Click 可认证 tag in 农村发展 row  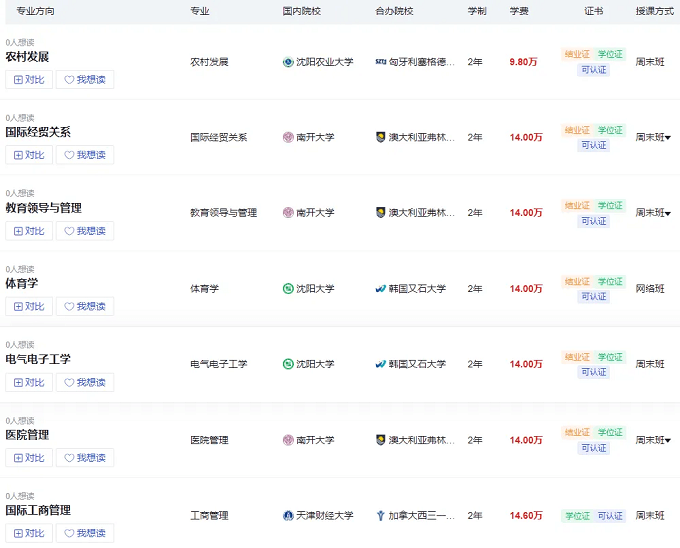click(593, 70)
